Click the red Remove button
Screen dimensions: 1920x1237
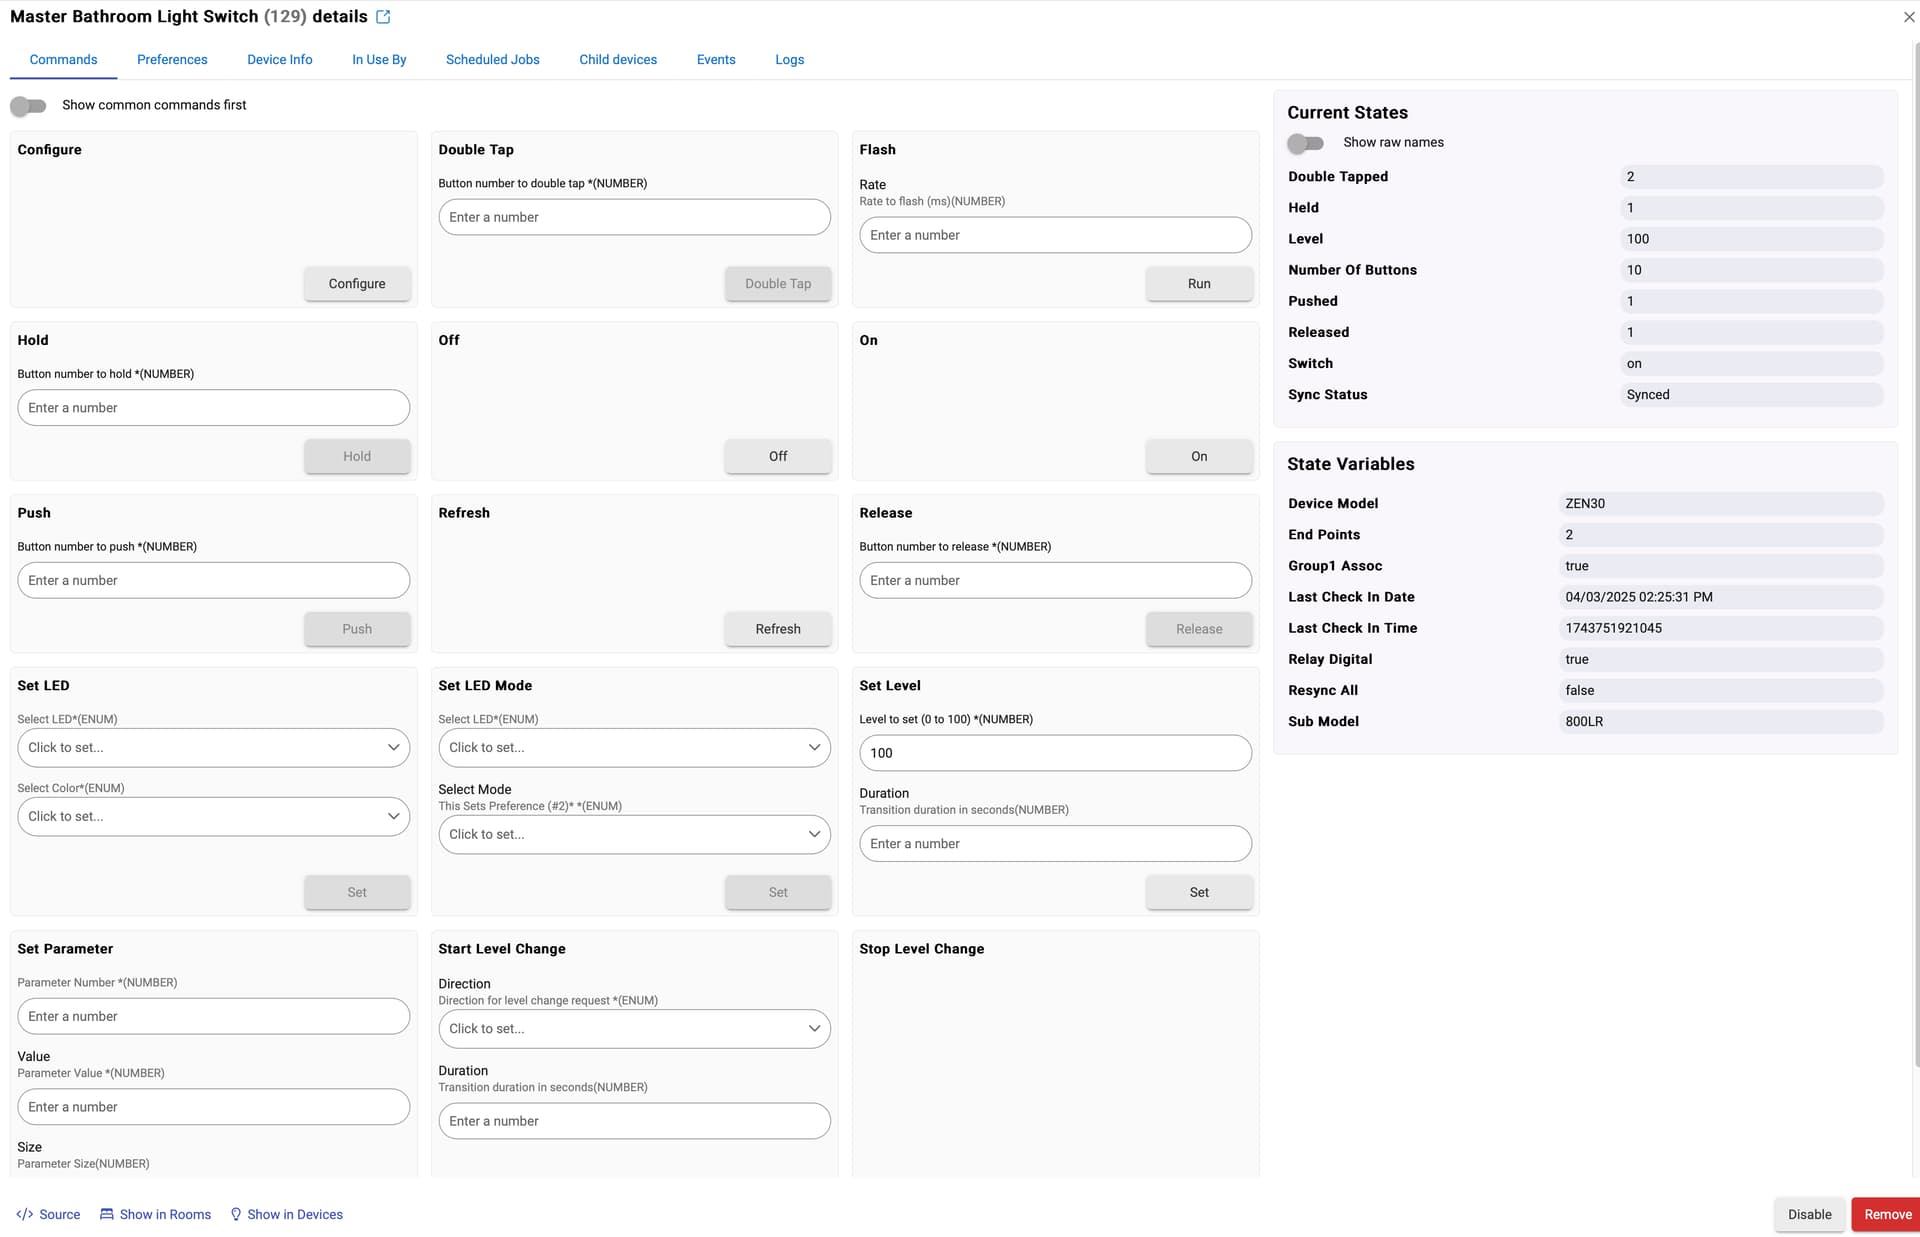pos(1886,1214)
